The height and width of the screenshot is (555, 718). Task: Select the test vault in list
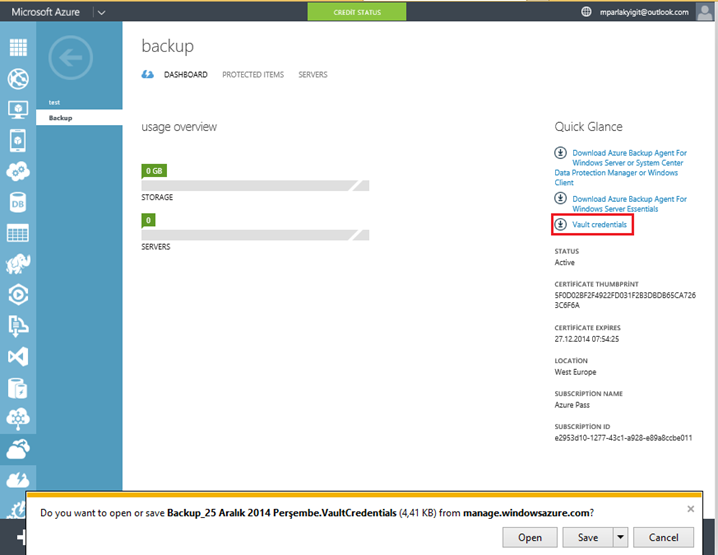(x=79, y=102)
